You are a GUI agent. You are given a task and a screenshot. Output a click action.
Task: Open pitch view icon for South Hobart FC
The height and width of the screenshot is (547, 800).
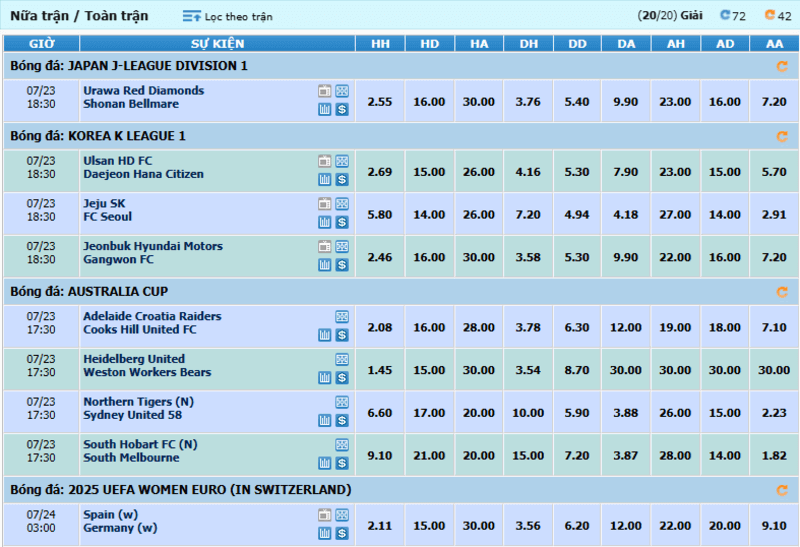[x=342, y=445]
